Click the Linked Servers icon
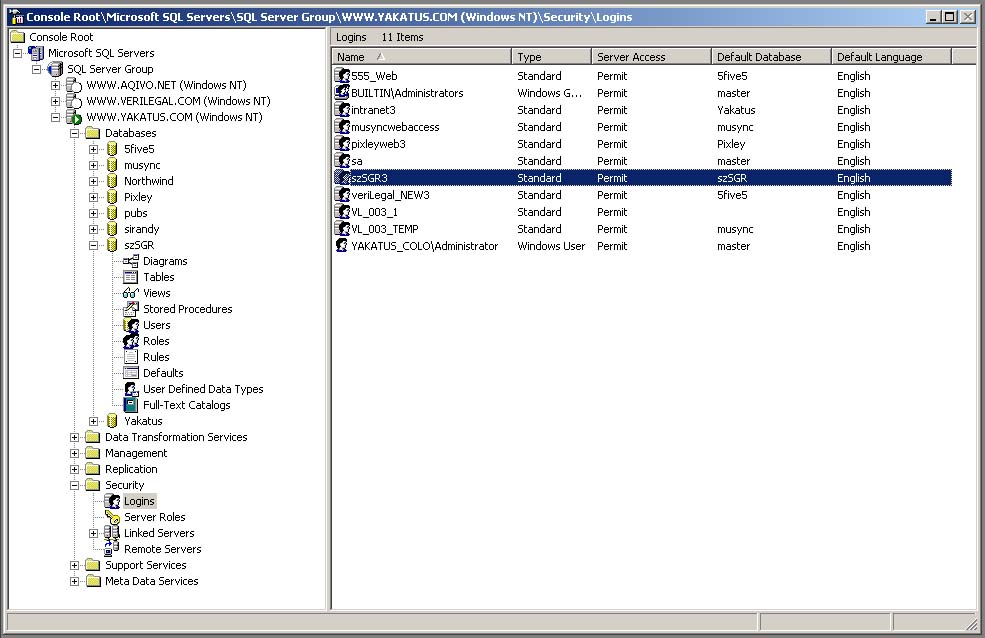This screenshot has height=638, width=985. tap(112, 533)
